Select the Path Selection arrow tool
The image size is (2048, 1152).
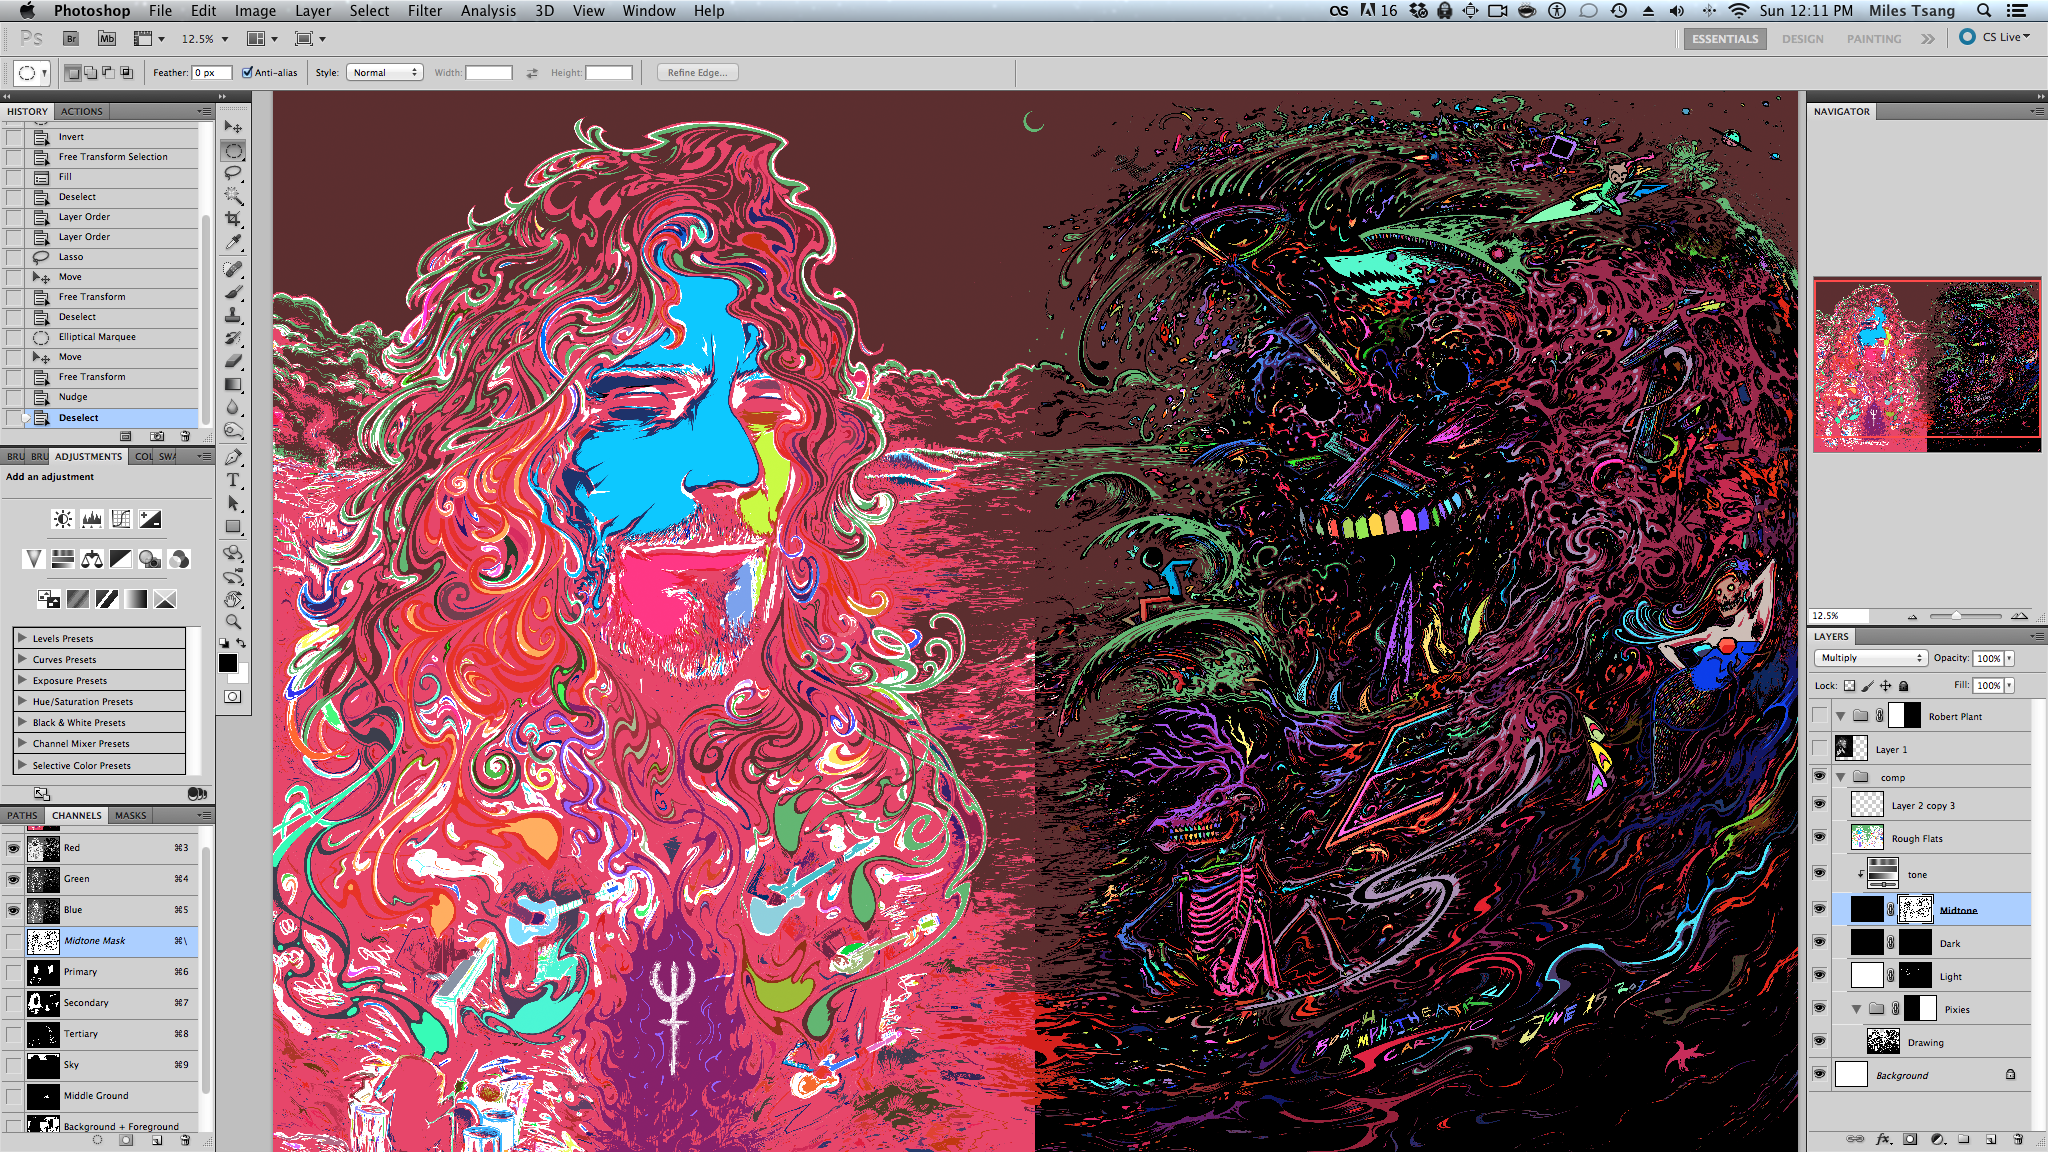pyautogui.click(x=233, y=503)
